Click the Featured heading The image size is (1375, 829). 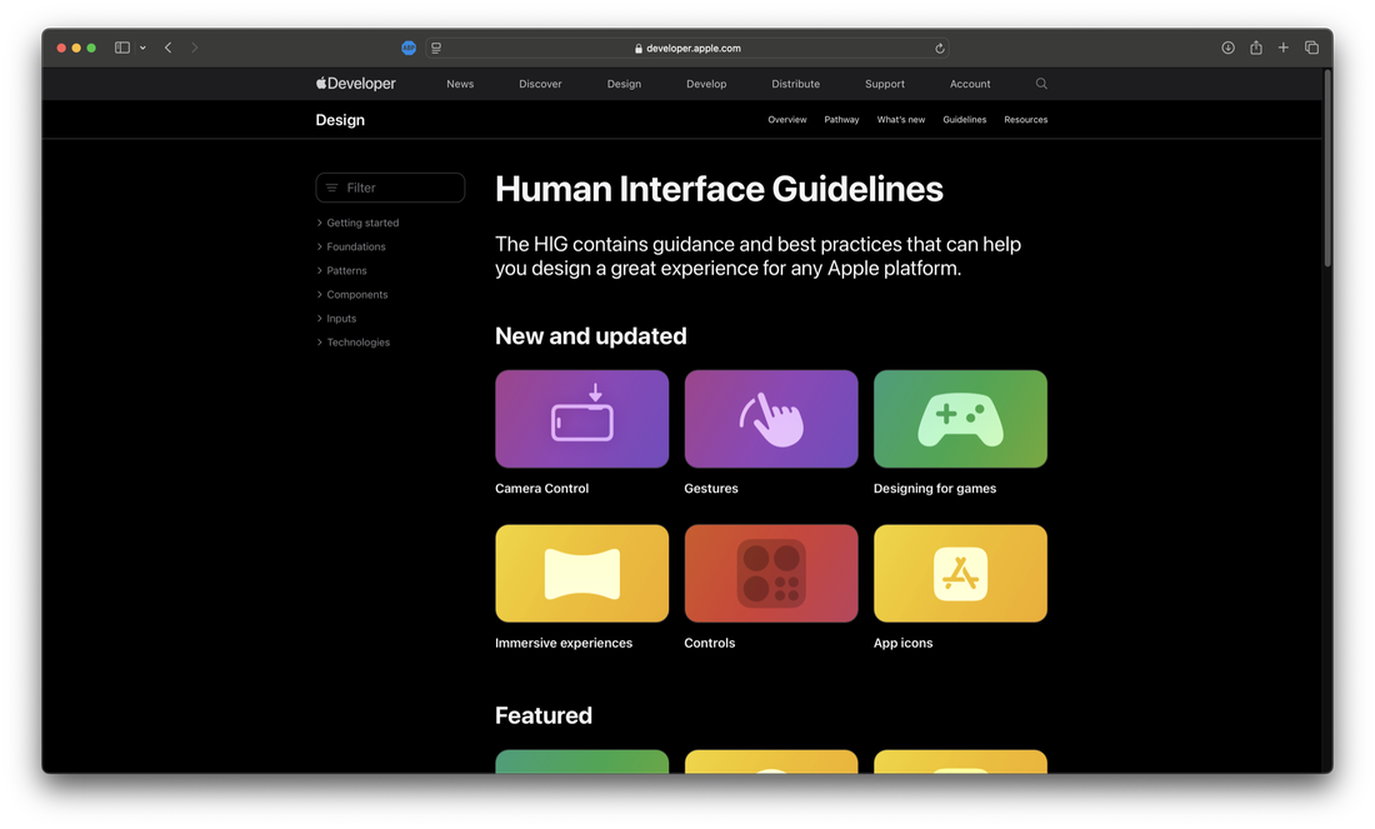[x=544, y=716]
